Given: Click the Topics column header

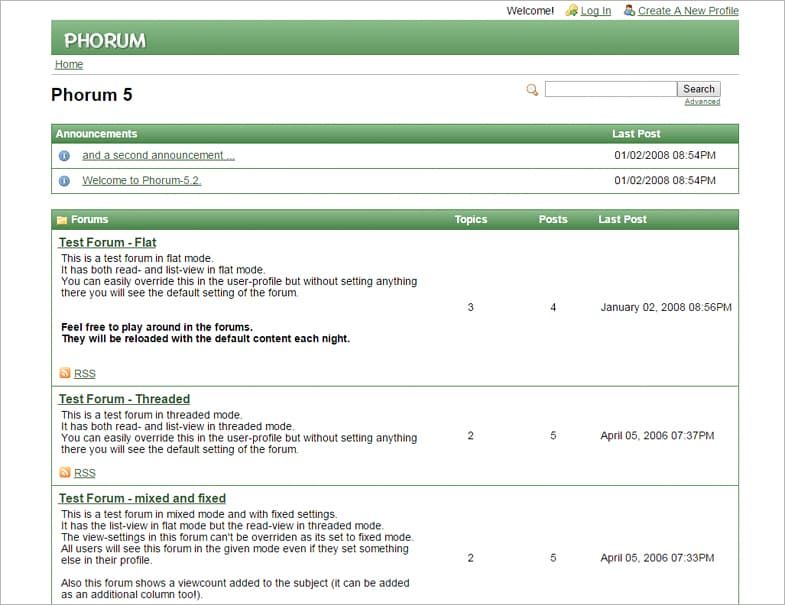Looking at the screenshot, I should click(x=471, y=219).
